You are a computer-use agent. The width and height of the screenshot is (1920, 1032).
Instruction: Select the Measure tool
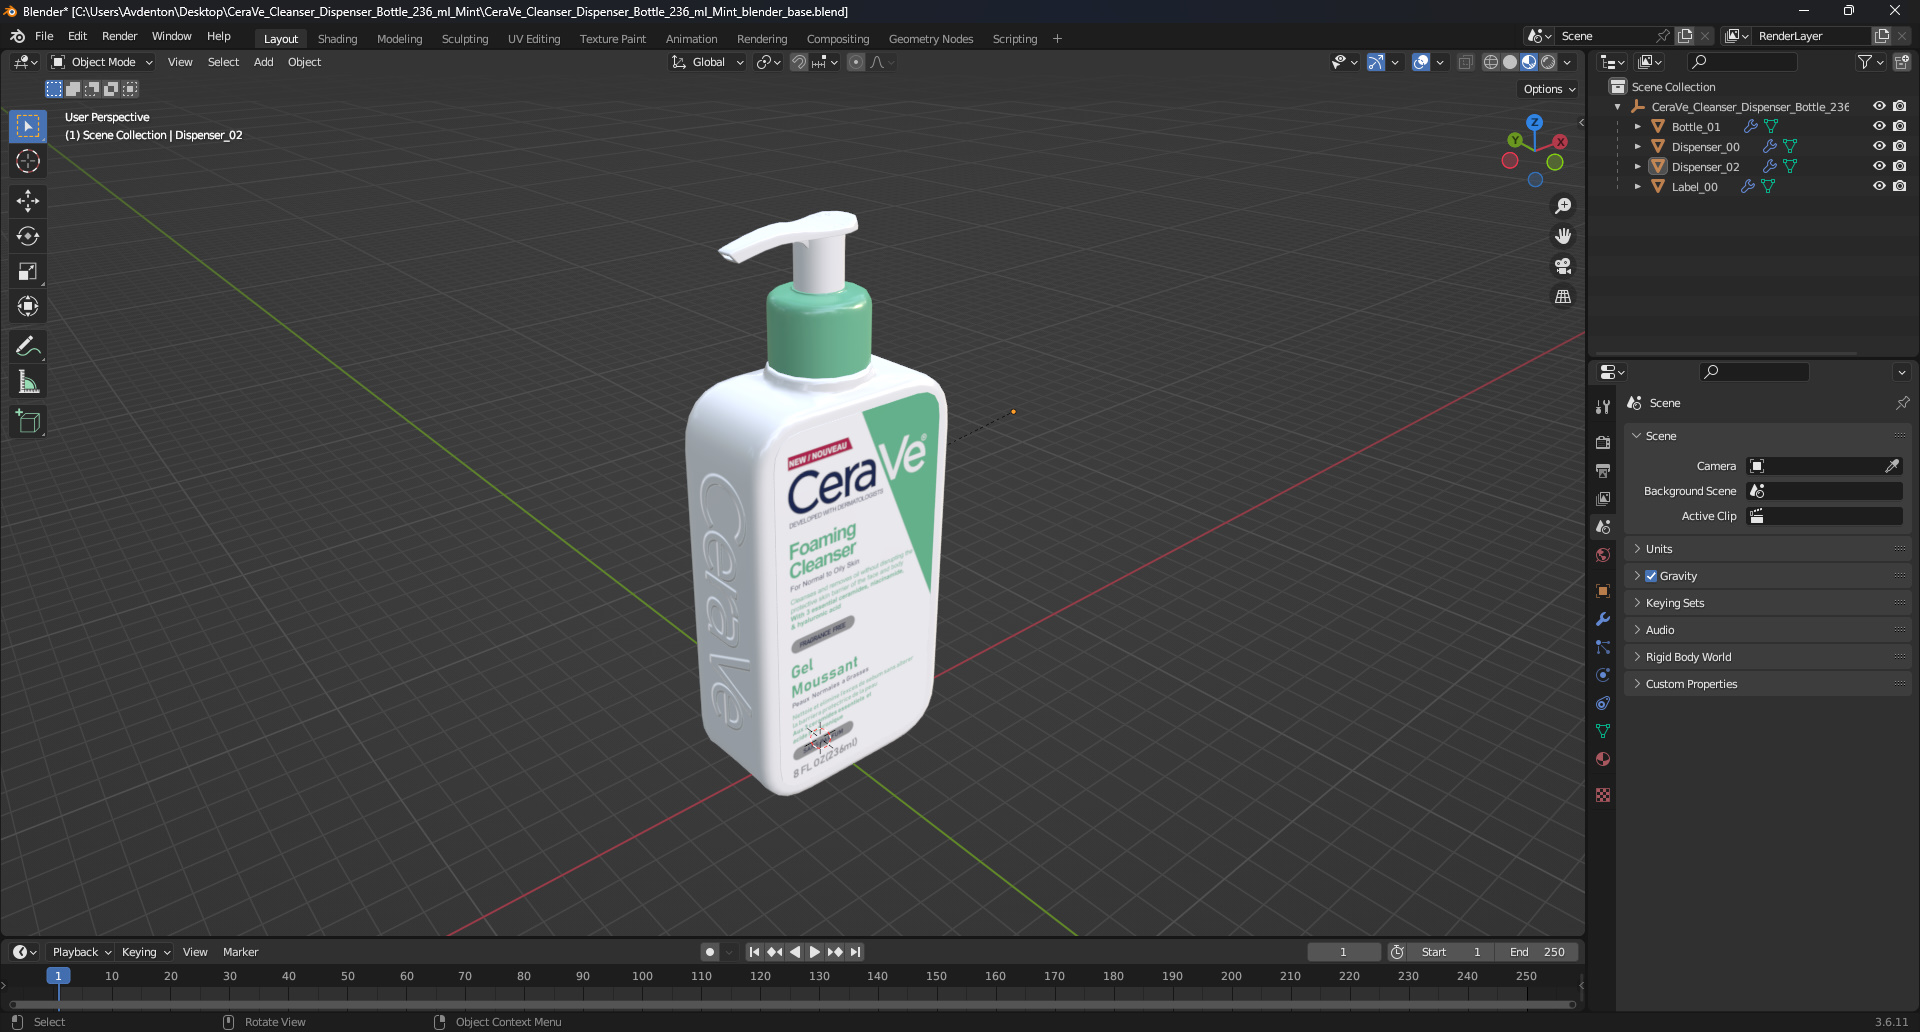[28, 382]
